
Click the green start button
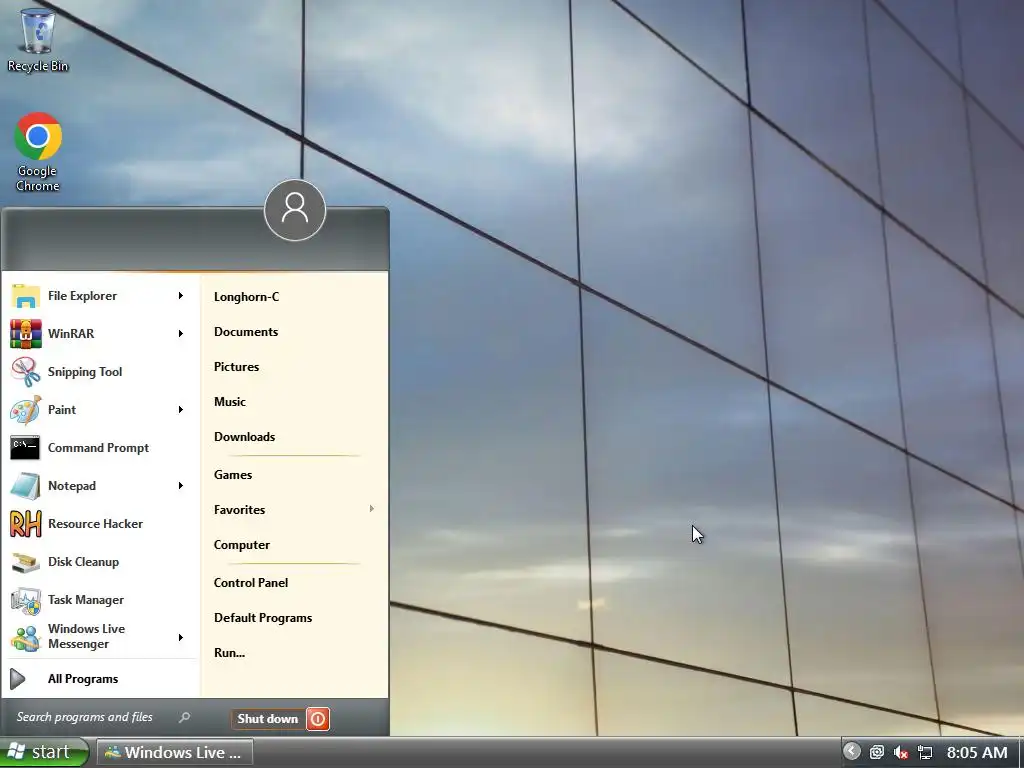44,752
